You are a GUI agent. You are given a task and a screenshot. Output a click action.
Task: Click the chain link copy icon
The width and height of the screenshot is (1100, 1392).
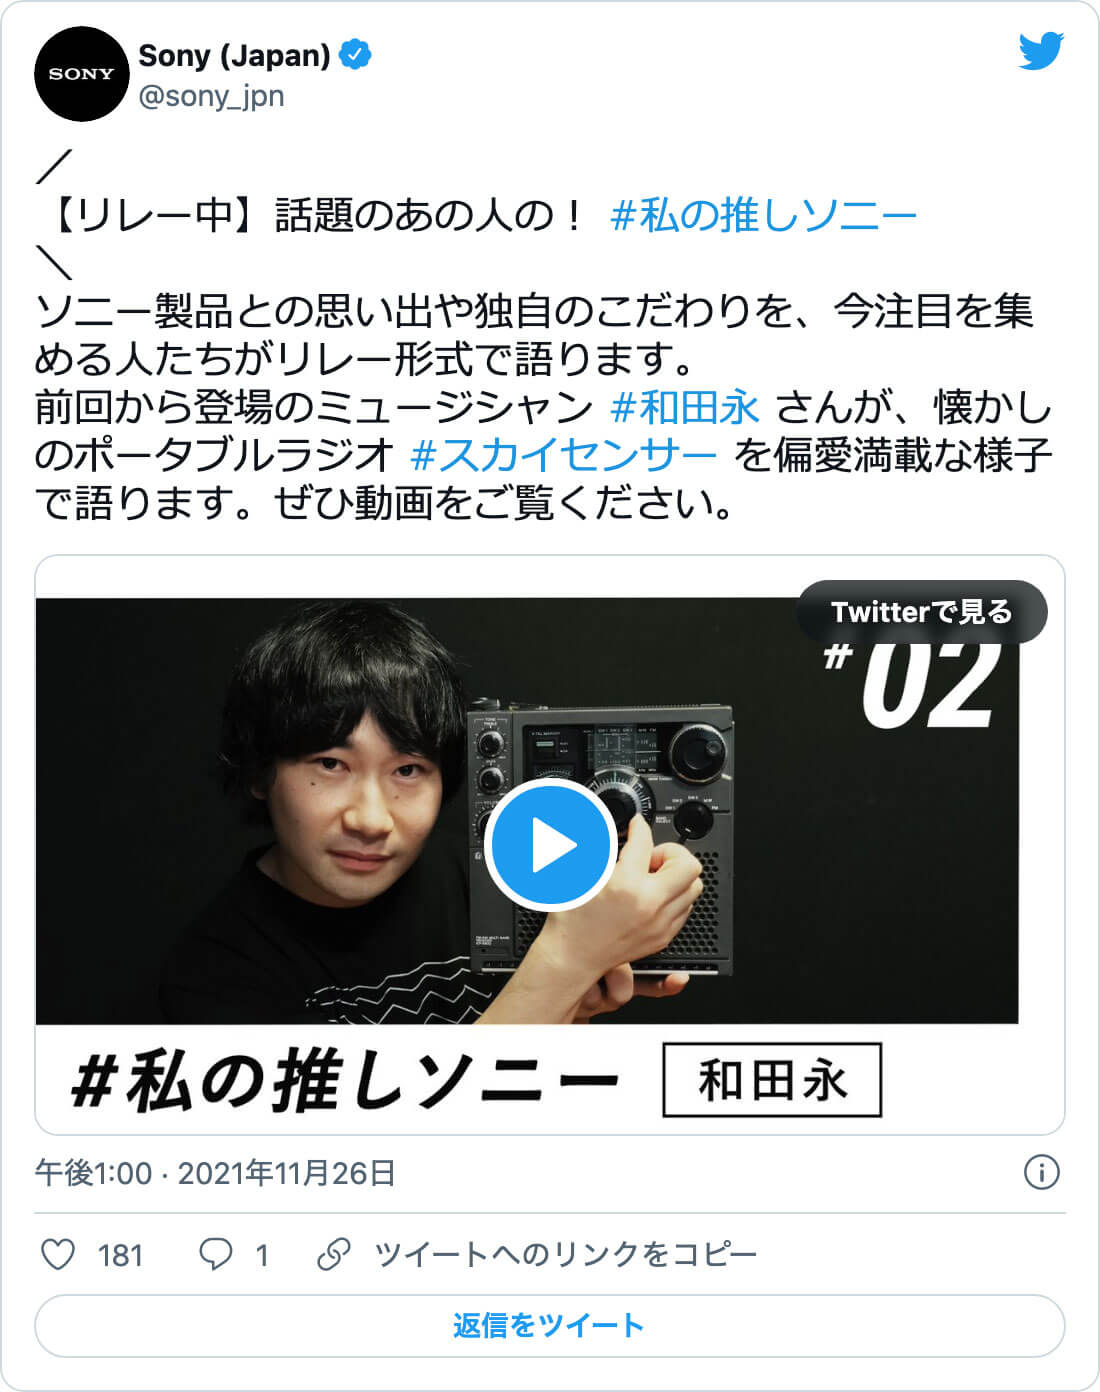pos(333,1254)
